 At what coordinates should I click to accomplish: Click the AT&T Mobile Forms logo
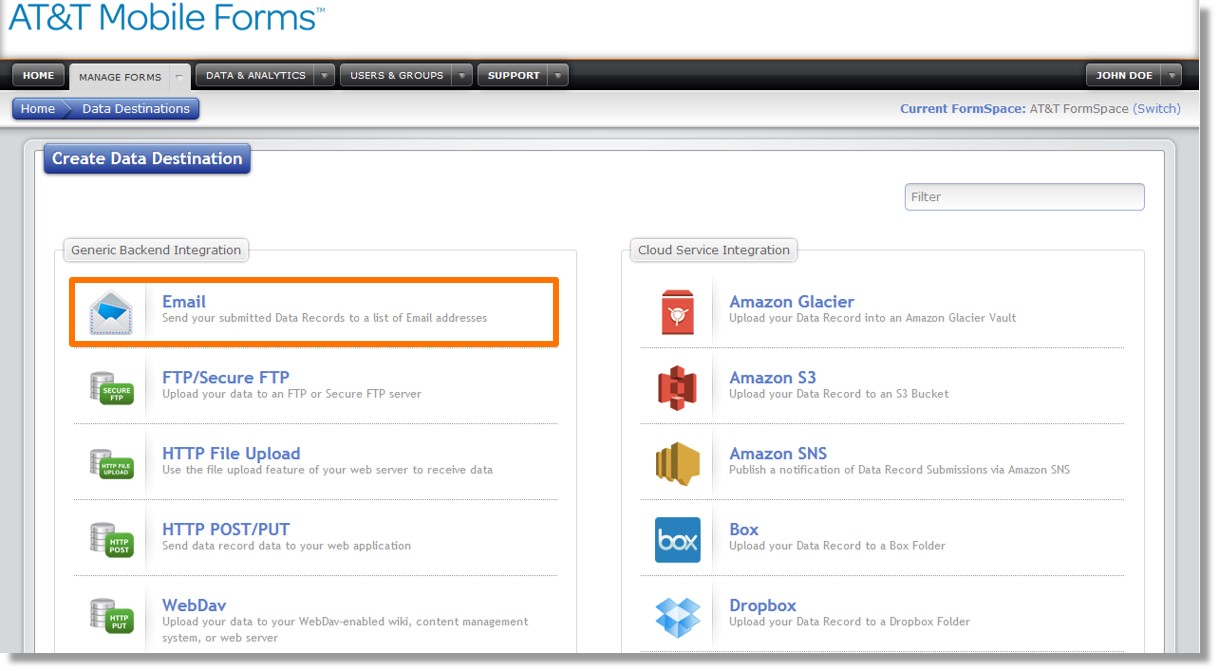[x=166, y=17]
